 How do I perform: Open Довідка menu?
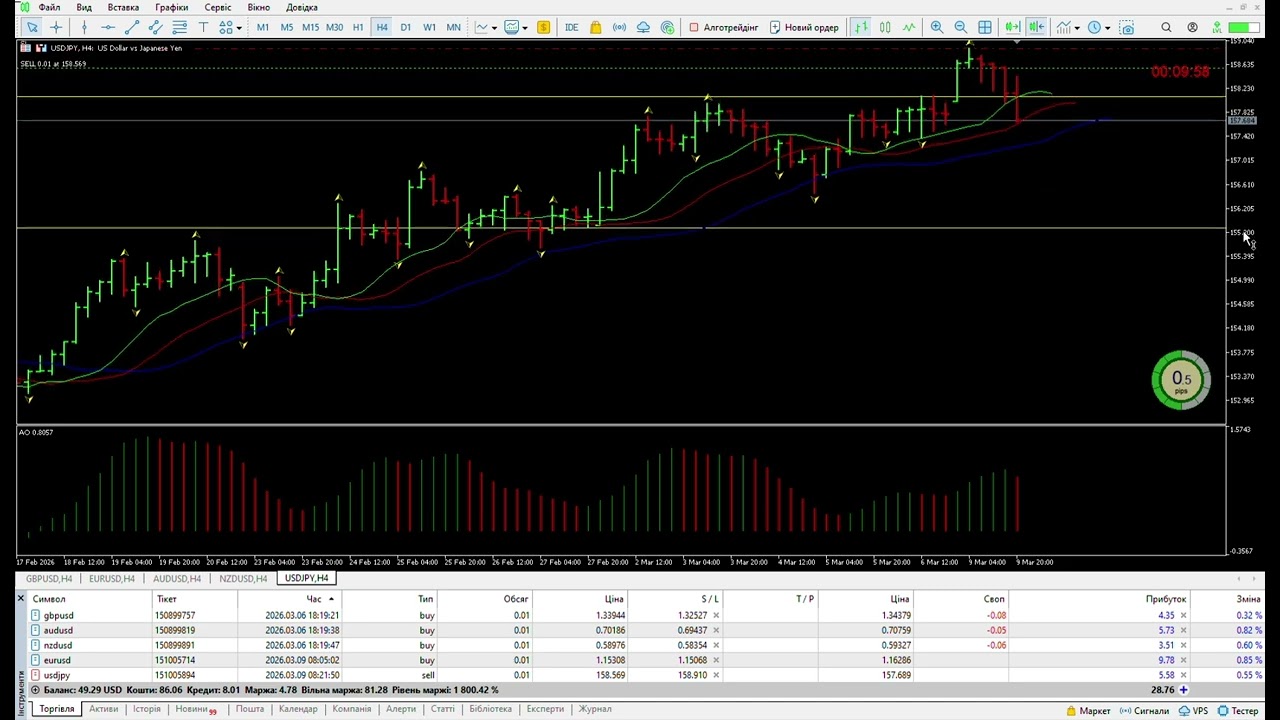pyautogui.click(x=302, y=7)
